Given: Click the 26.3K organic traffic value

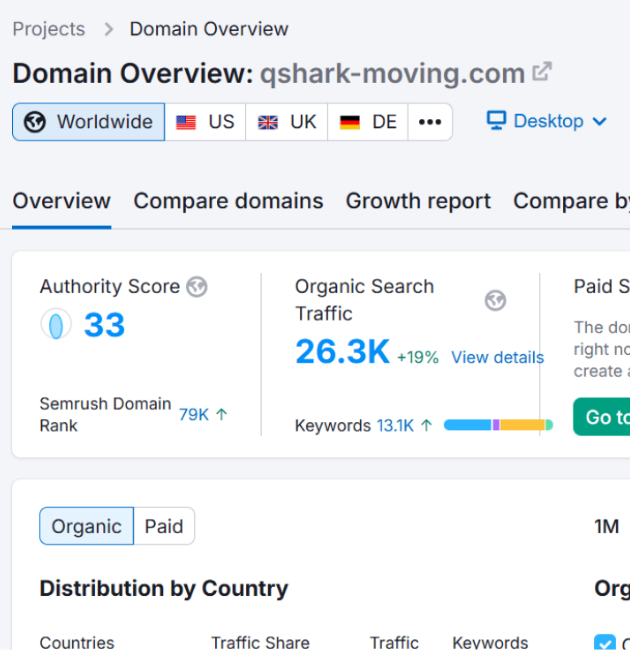Looking at the screenshot, I should tap(343, 352).
